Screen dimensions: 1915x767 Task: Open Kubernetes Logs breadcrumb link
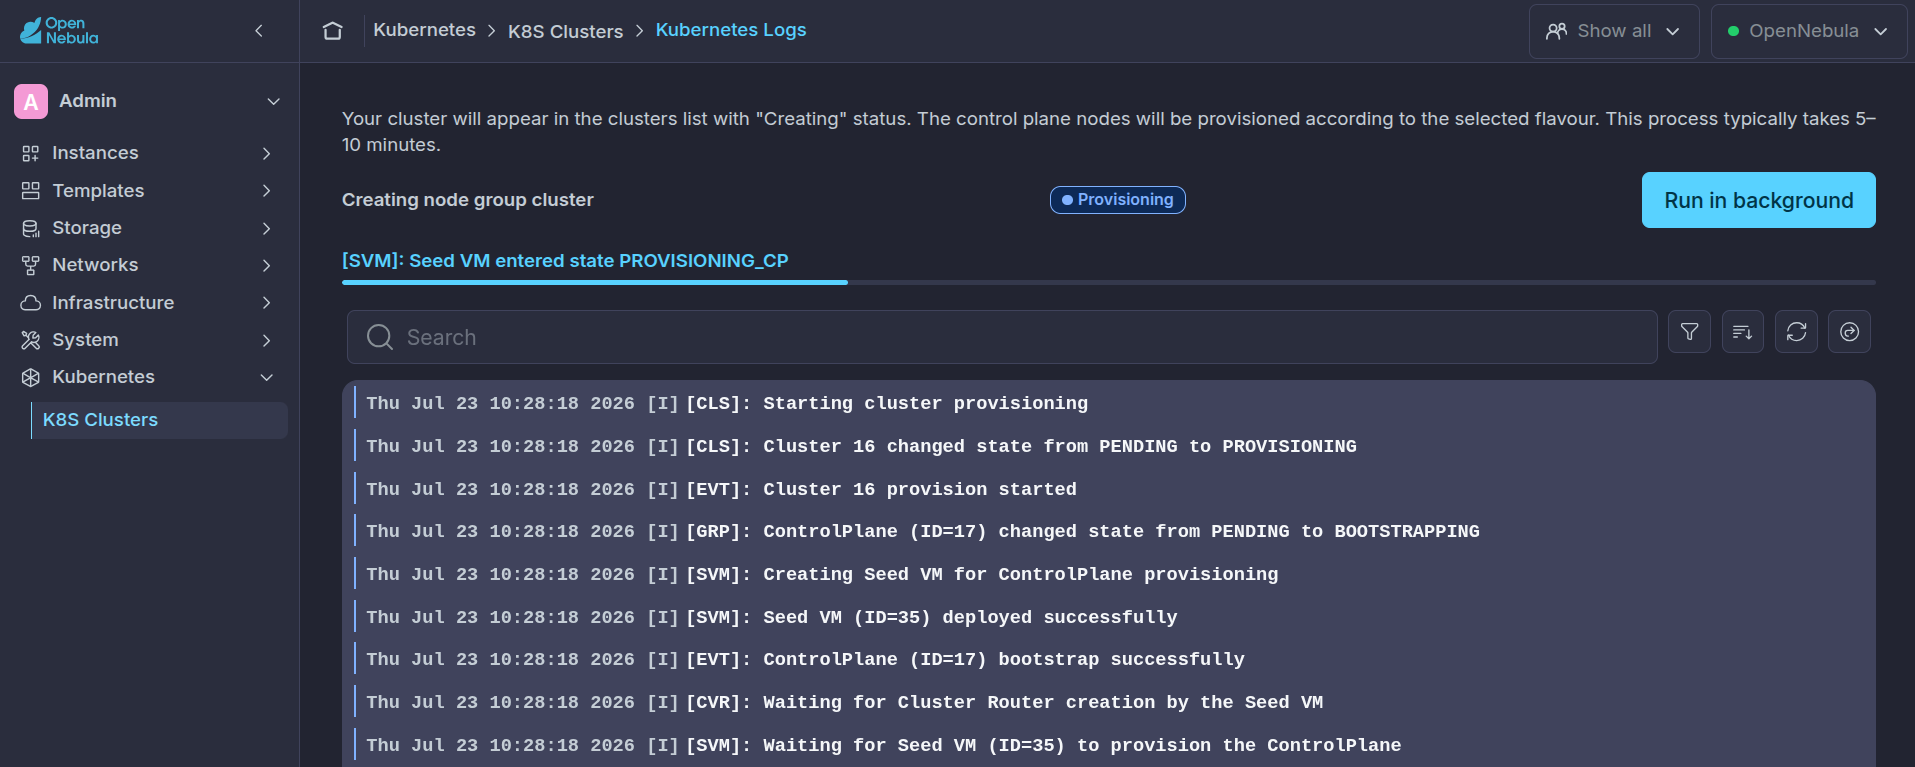(x=731, y=30)
